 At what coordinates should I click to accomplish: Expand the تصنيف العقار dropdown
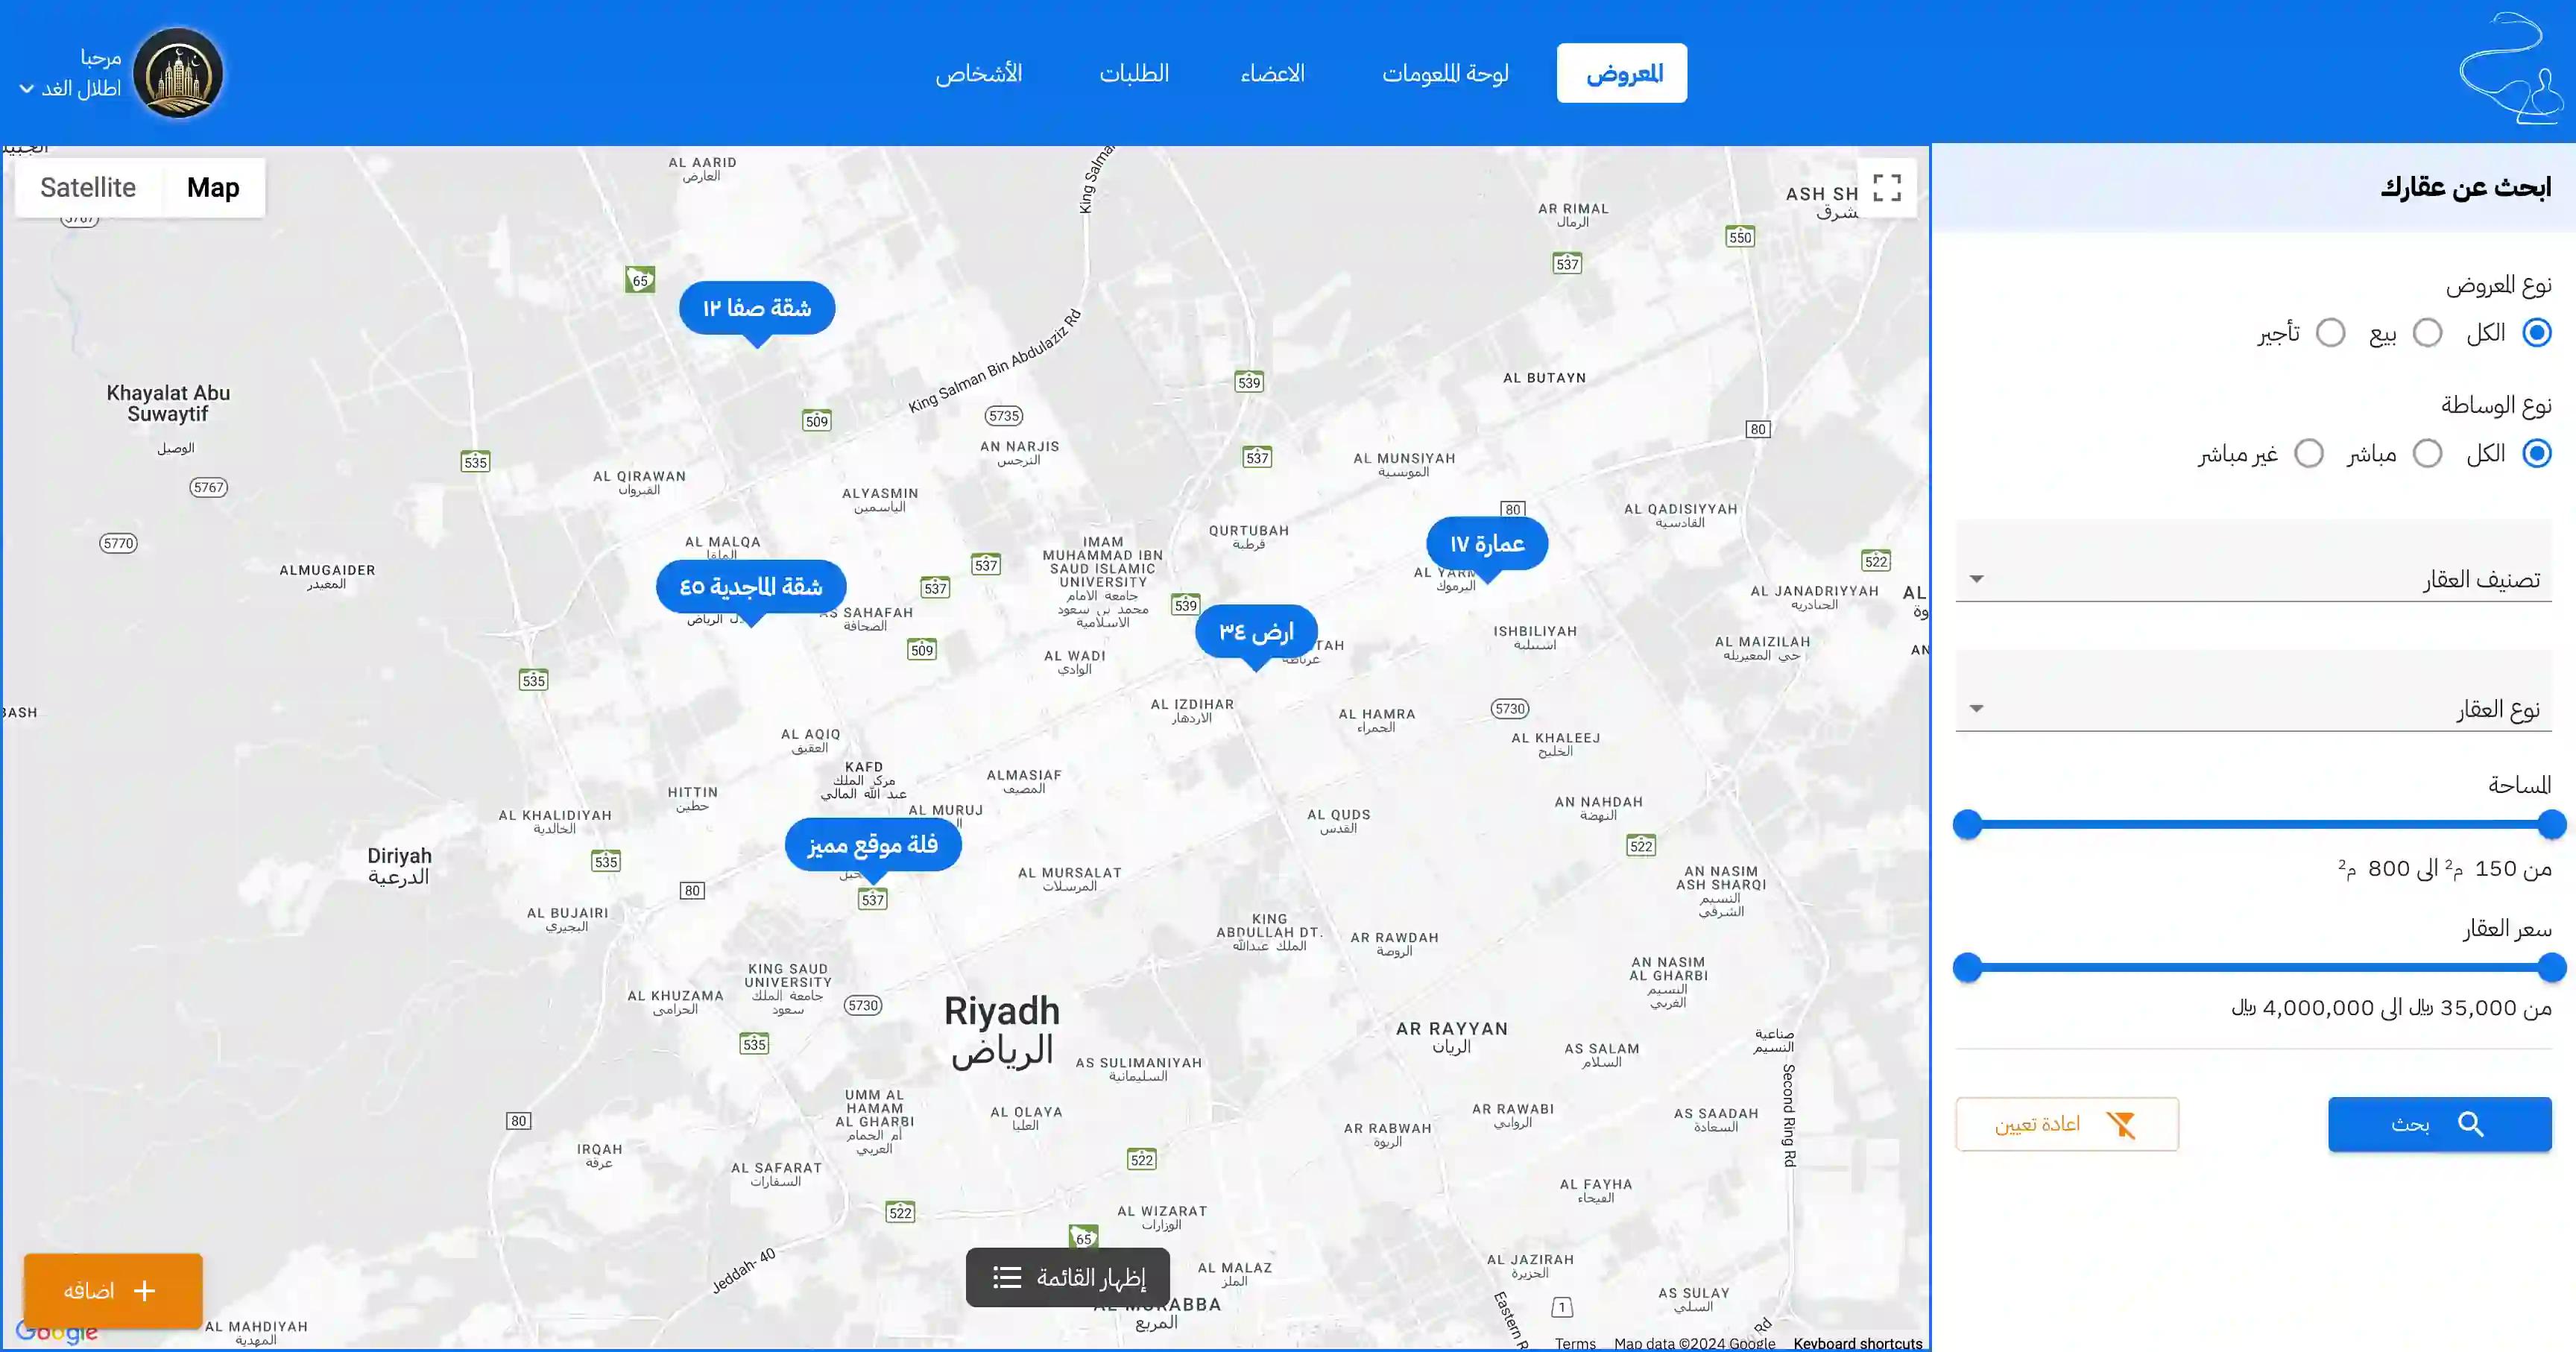(2253, 561)
